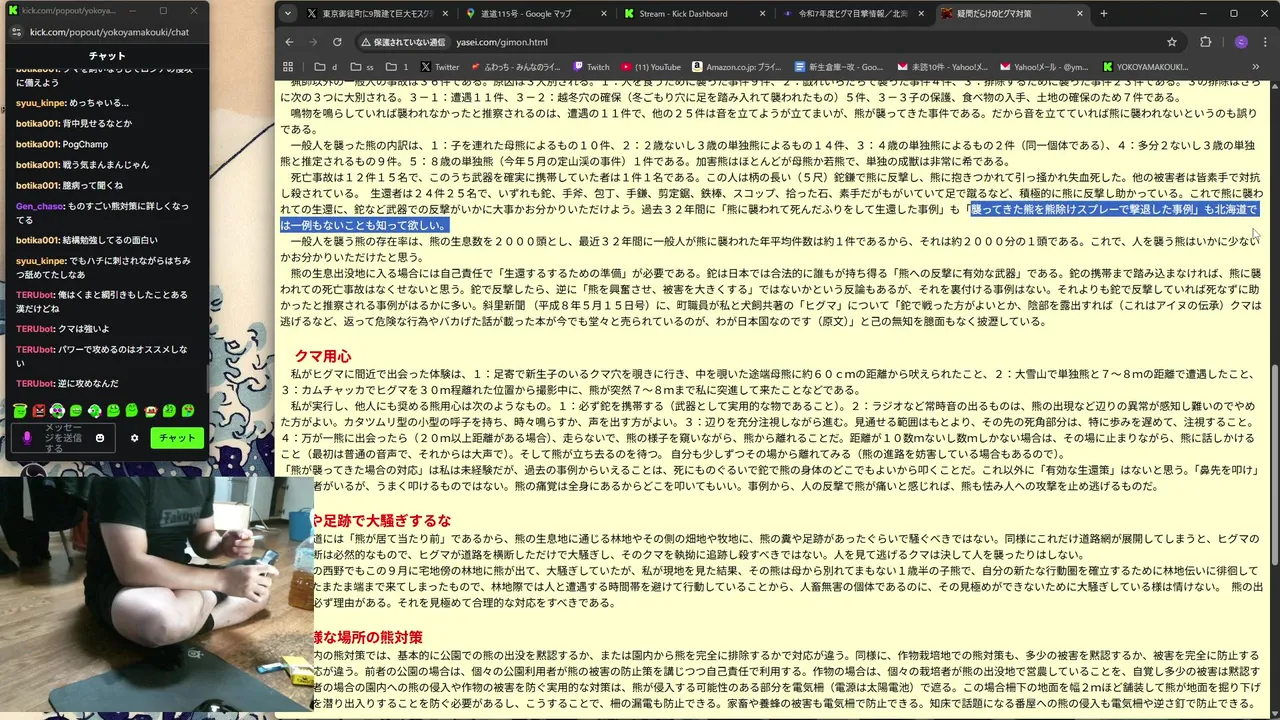Click syuu_kinpe's めっちゃいる message username
The image size is (1280, 720).
click(41, 103)
